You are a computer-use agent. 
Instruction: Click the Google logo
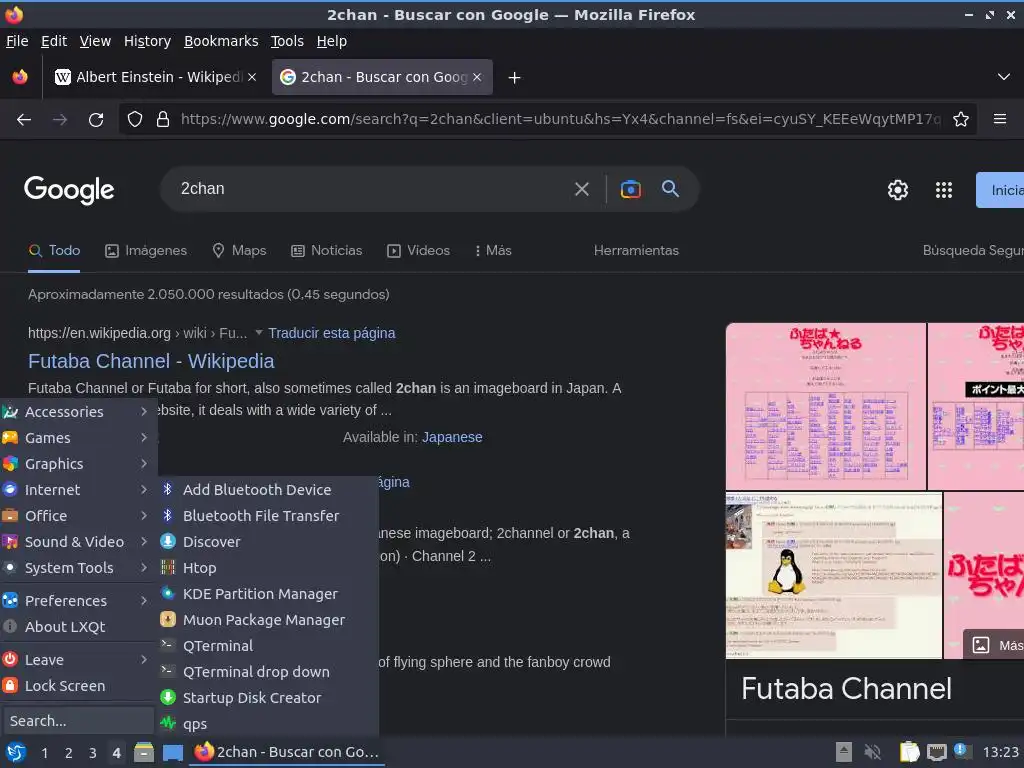[x=69, y=190]
